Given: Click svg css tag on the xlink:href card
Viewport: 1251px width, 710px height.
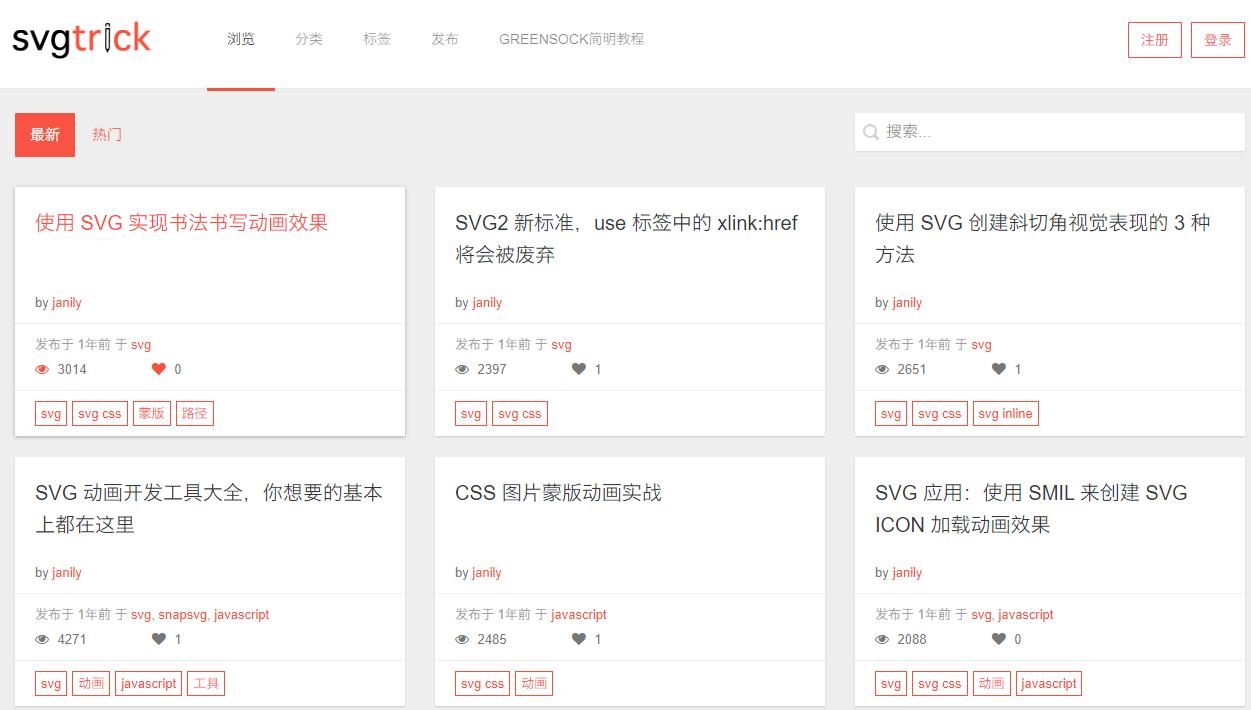Looking at the screenshot, I should click(520, 414).
